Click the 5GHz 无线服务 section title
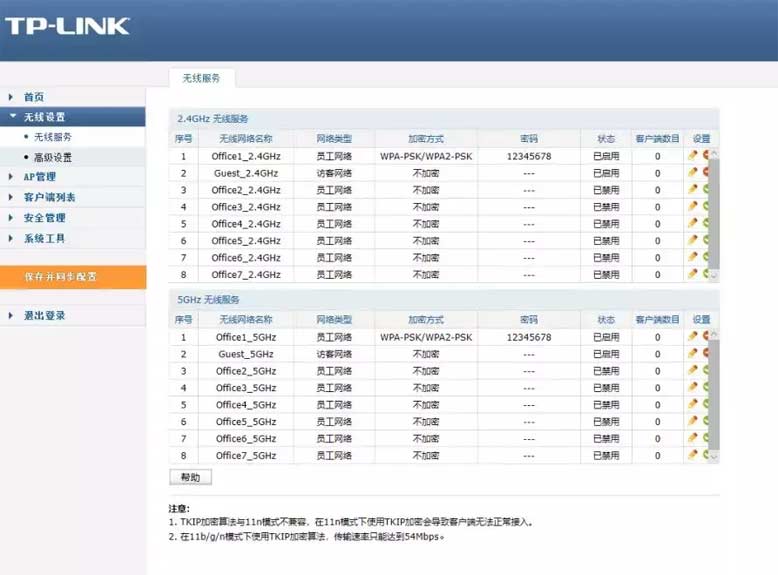The width and height of the screenshot is (778, 575). pos(208,300)
